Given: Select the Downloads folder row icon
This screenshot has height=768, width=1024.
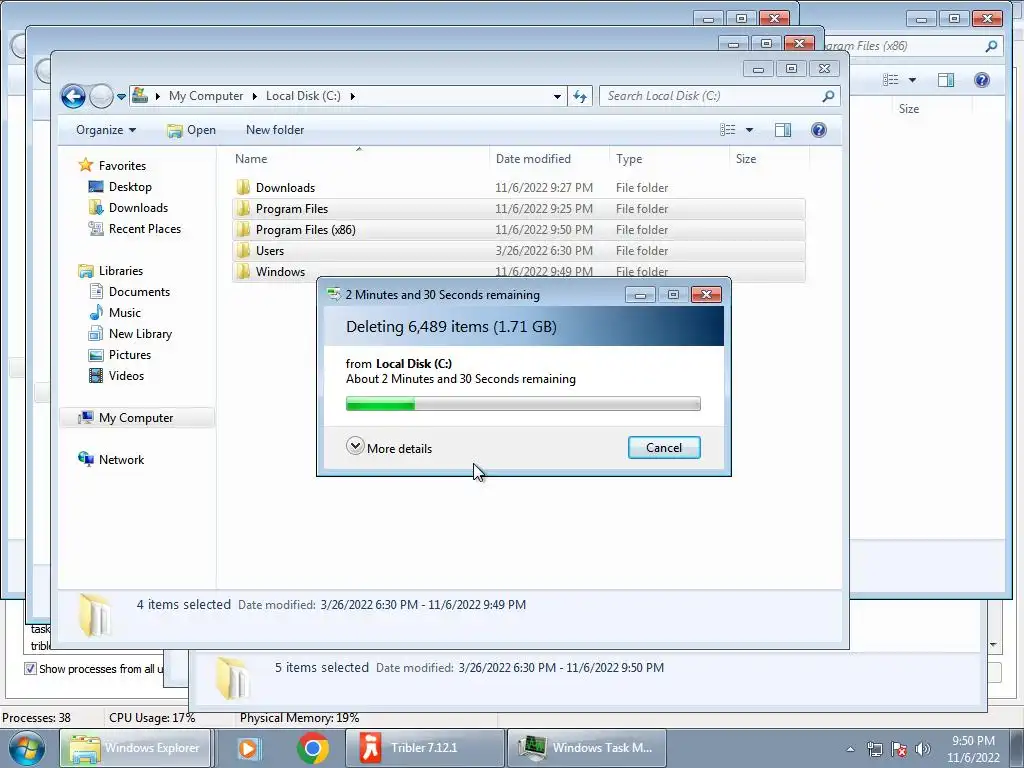Looking at the screenshot, I should (x=243, y=188).
